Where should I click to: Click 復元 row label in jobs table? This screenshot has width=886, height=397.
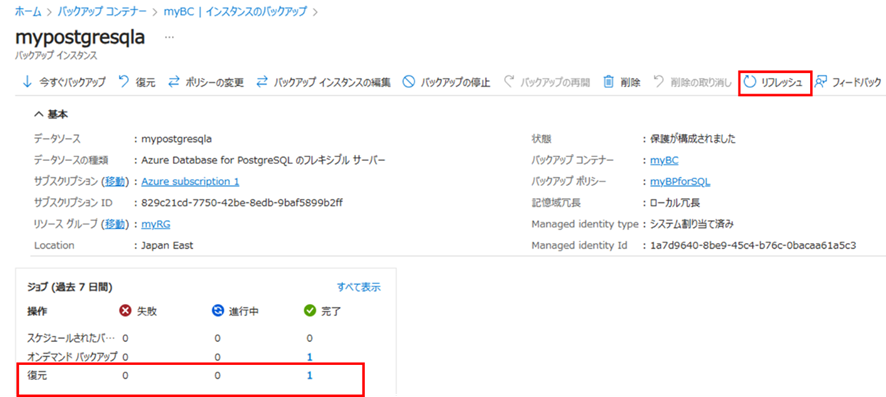coord(37,376)
